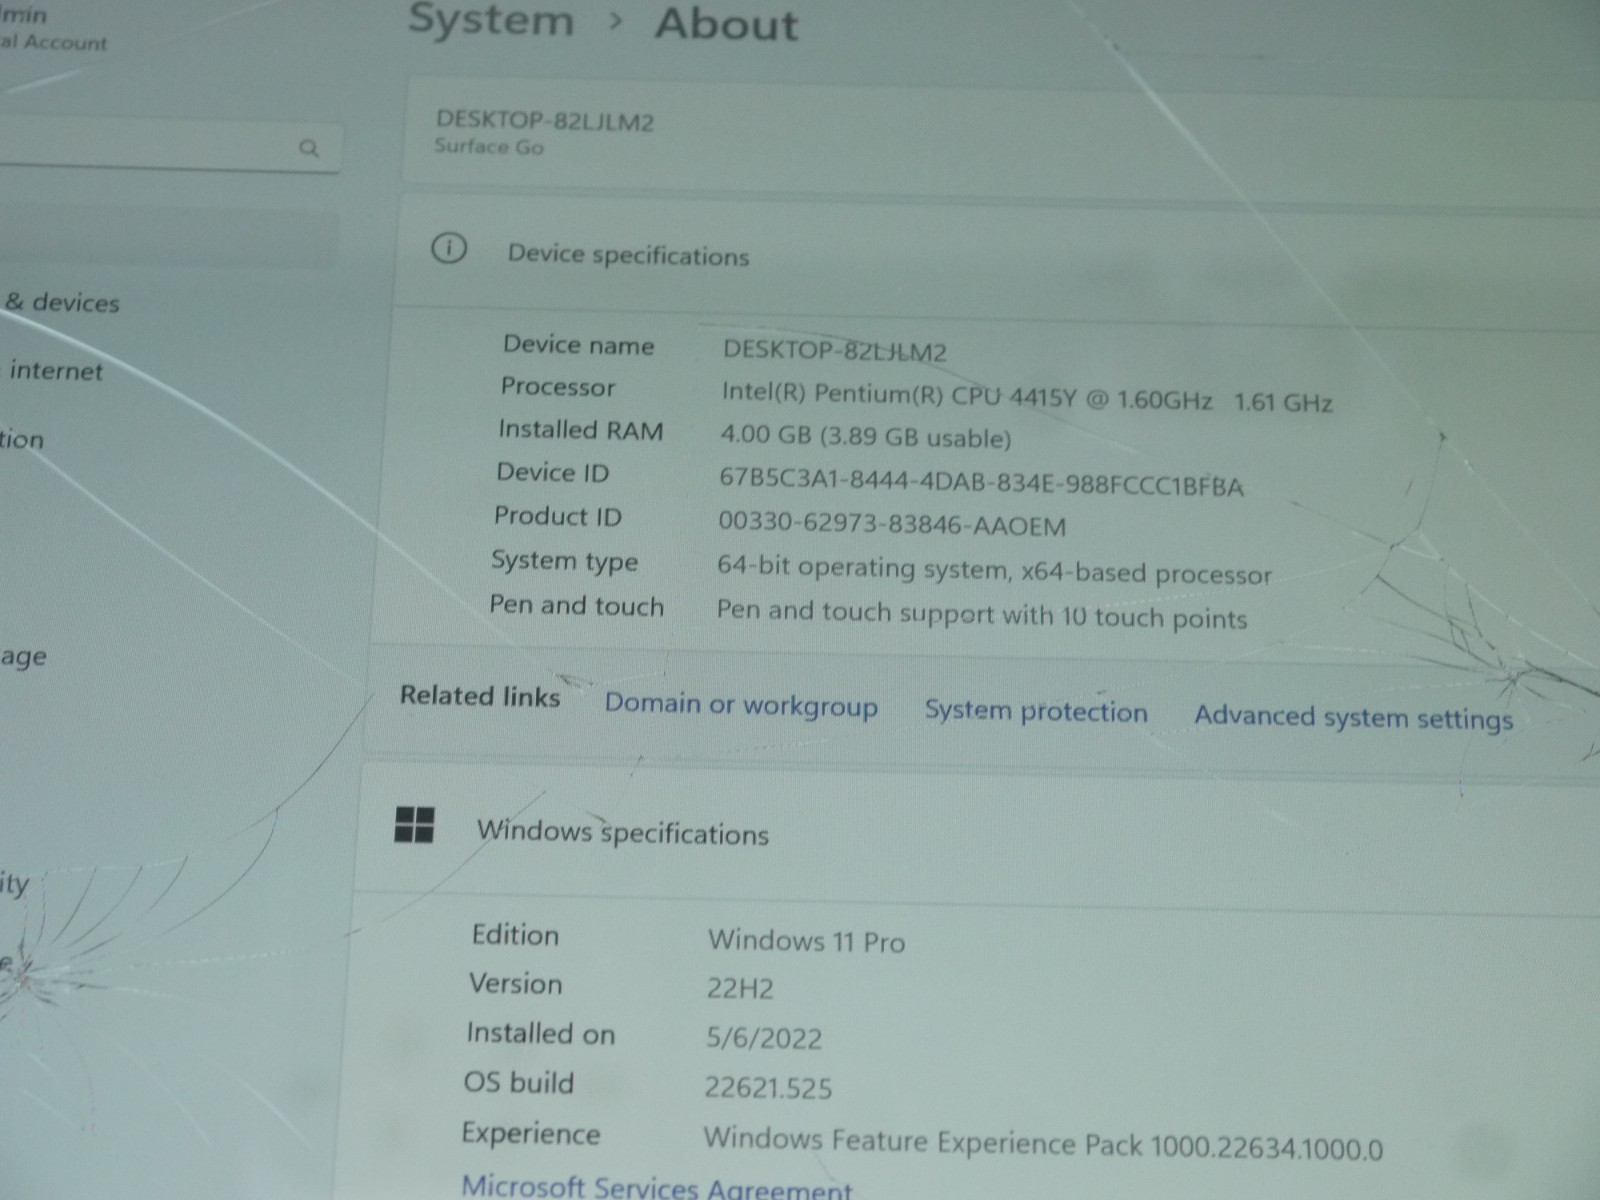
Task: Click the OS build value 22621.525
Action: pyautogui.click(x=768, y=1087)
